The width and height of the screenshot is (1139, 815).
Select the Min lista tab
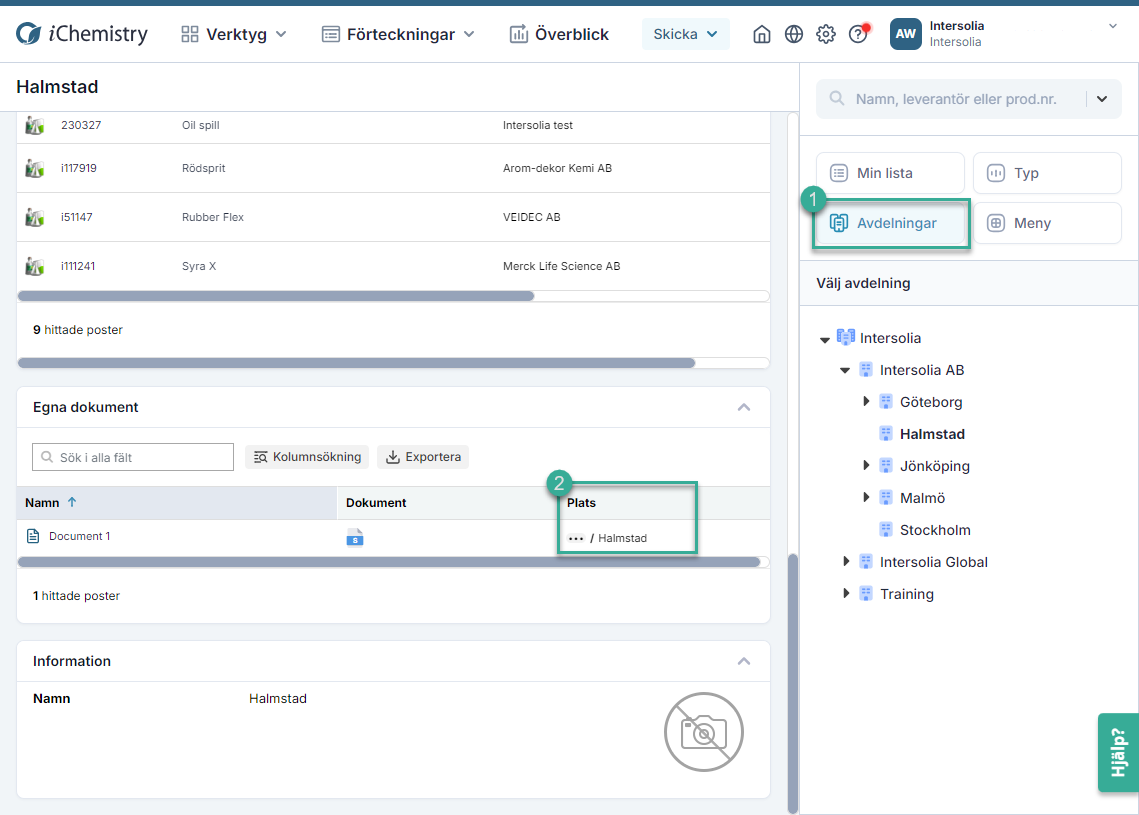890,173
